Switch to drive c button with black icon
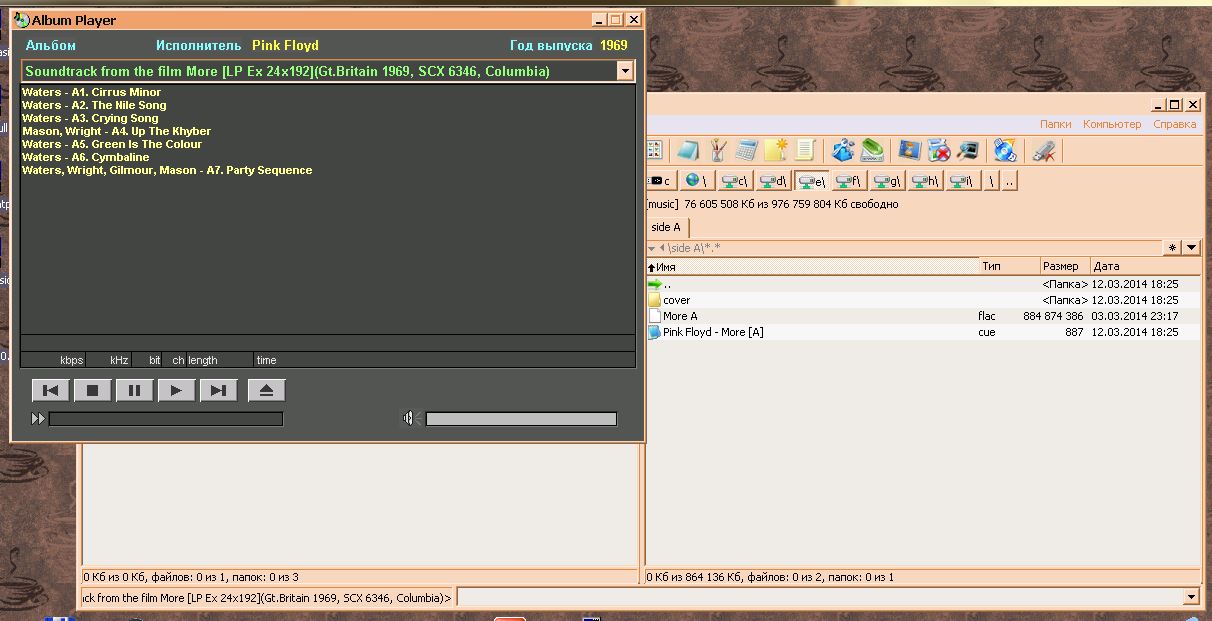Screen dimensions: 1212x621 coord(662,181)
